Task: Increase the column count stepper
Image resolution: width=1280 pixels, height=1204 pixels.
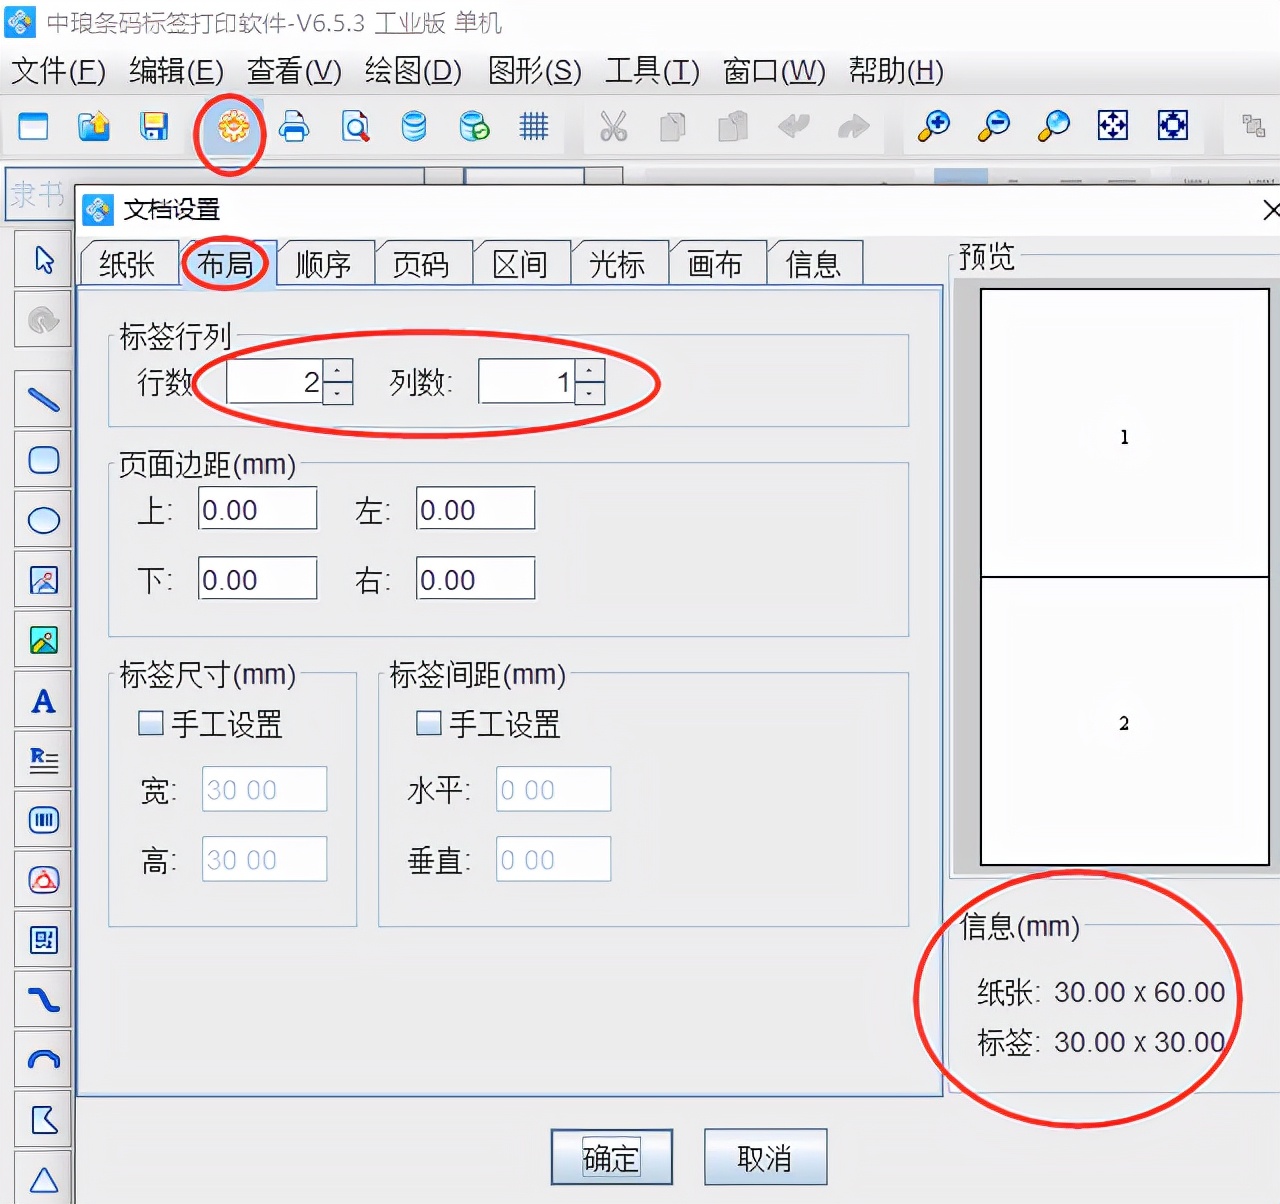Action: [x=590, y=370]
